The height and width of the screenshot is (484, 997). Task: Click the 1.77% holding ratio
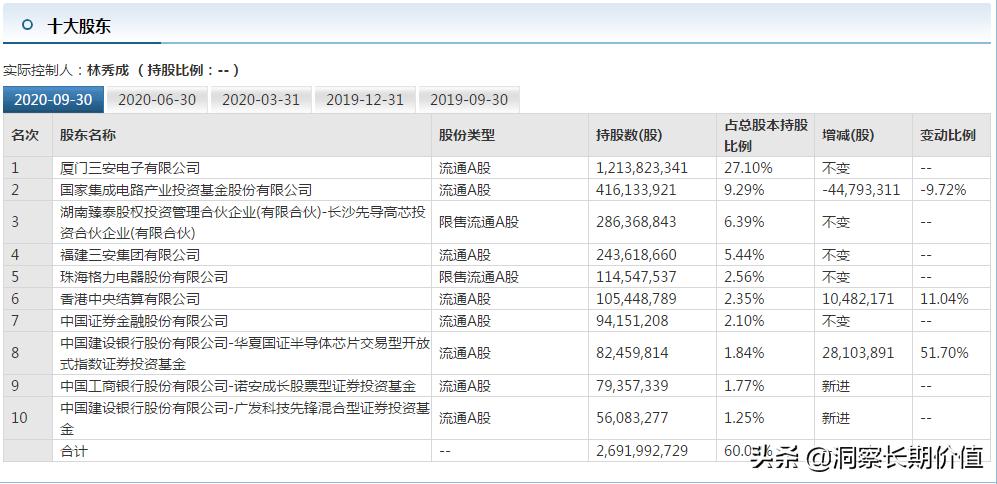tap(745, 385)
